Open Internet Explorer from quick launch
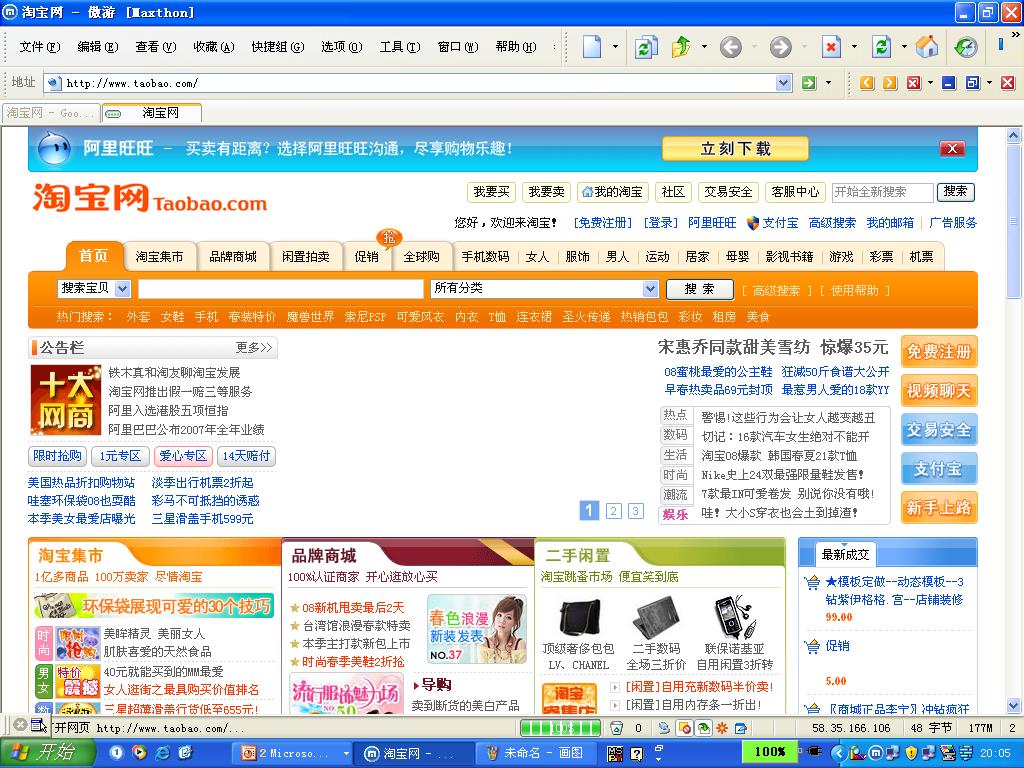 [x=162, y=753]
